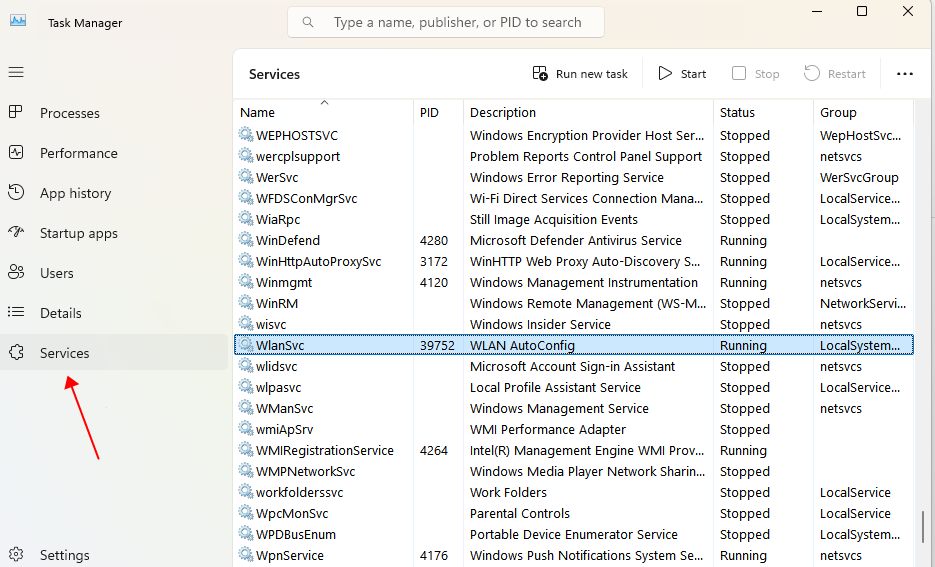The height and width of the screenshot is (567, 935).
Task: Click the gear icon beside WinDefend
Action: (x=246, y=239)
